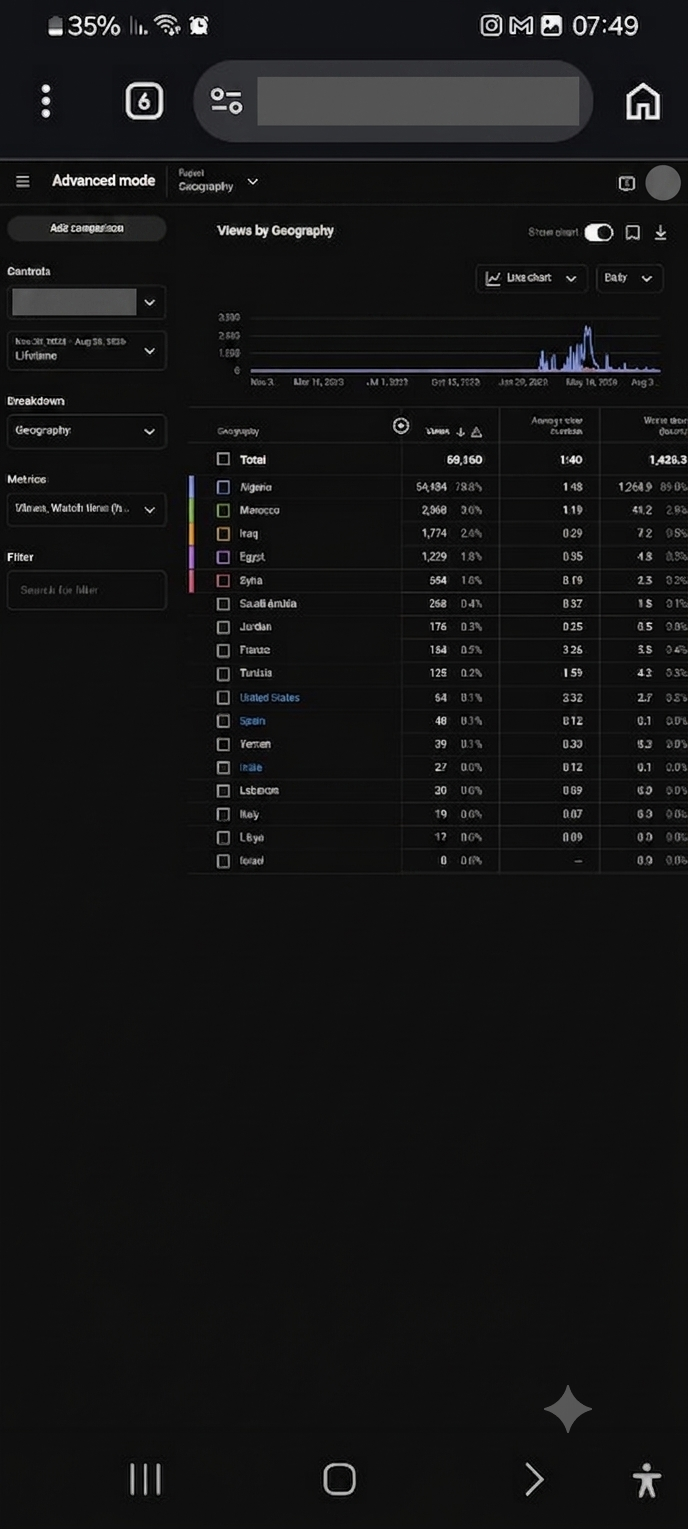Open the Geography breakdown dropdown
This screenshot has width=688, height=1529.
[x=86, y=431]
